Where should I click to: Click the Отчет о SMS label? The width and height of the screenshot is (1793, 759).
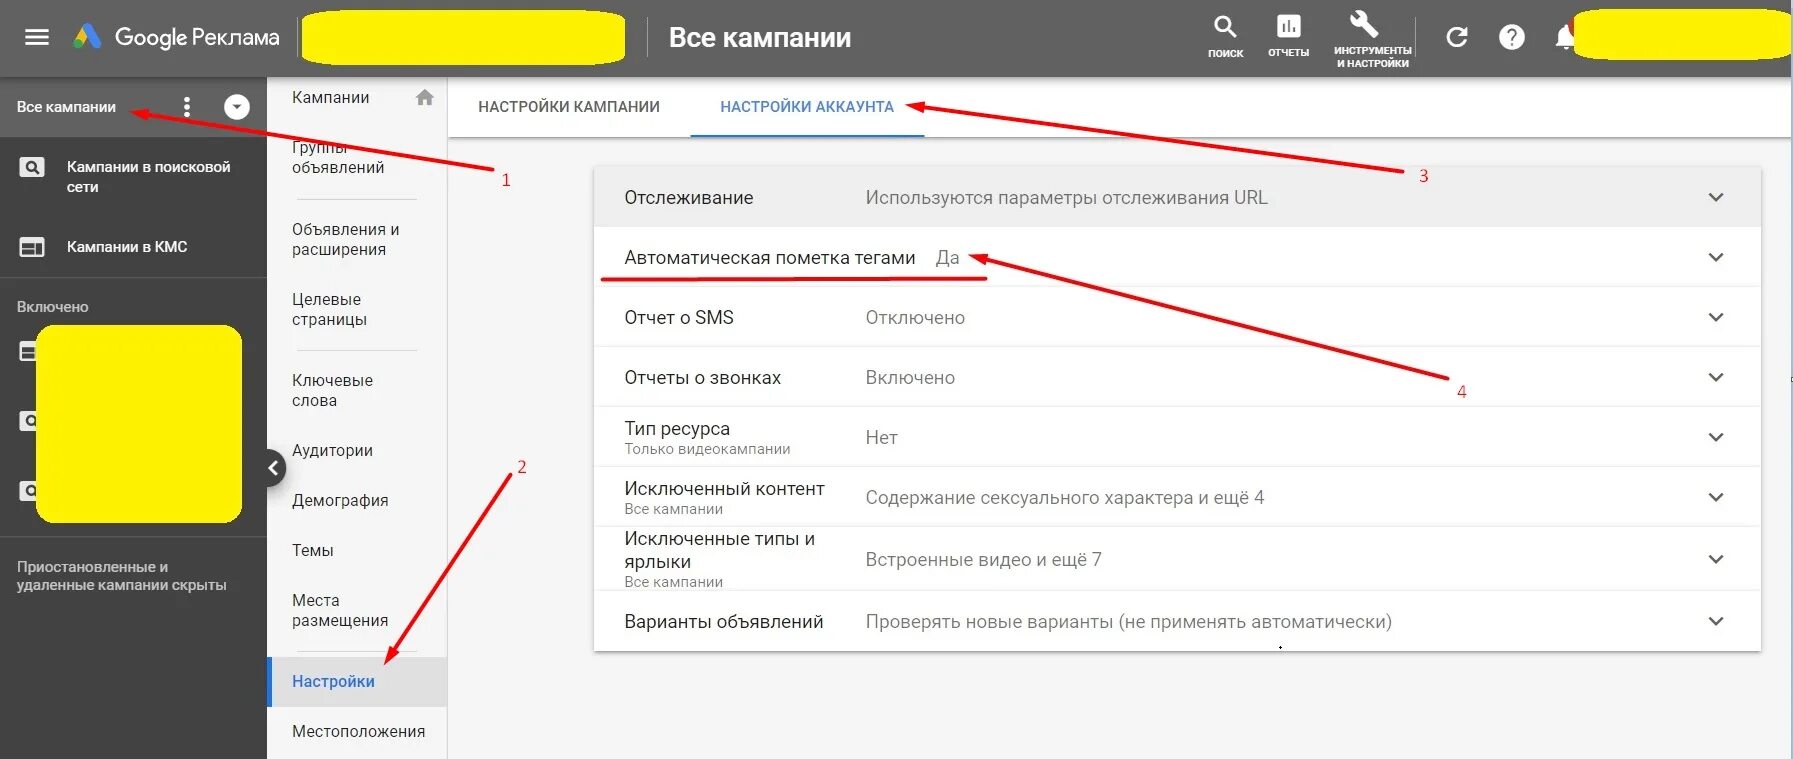point(679,318)
